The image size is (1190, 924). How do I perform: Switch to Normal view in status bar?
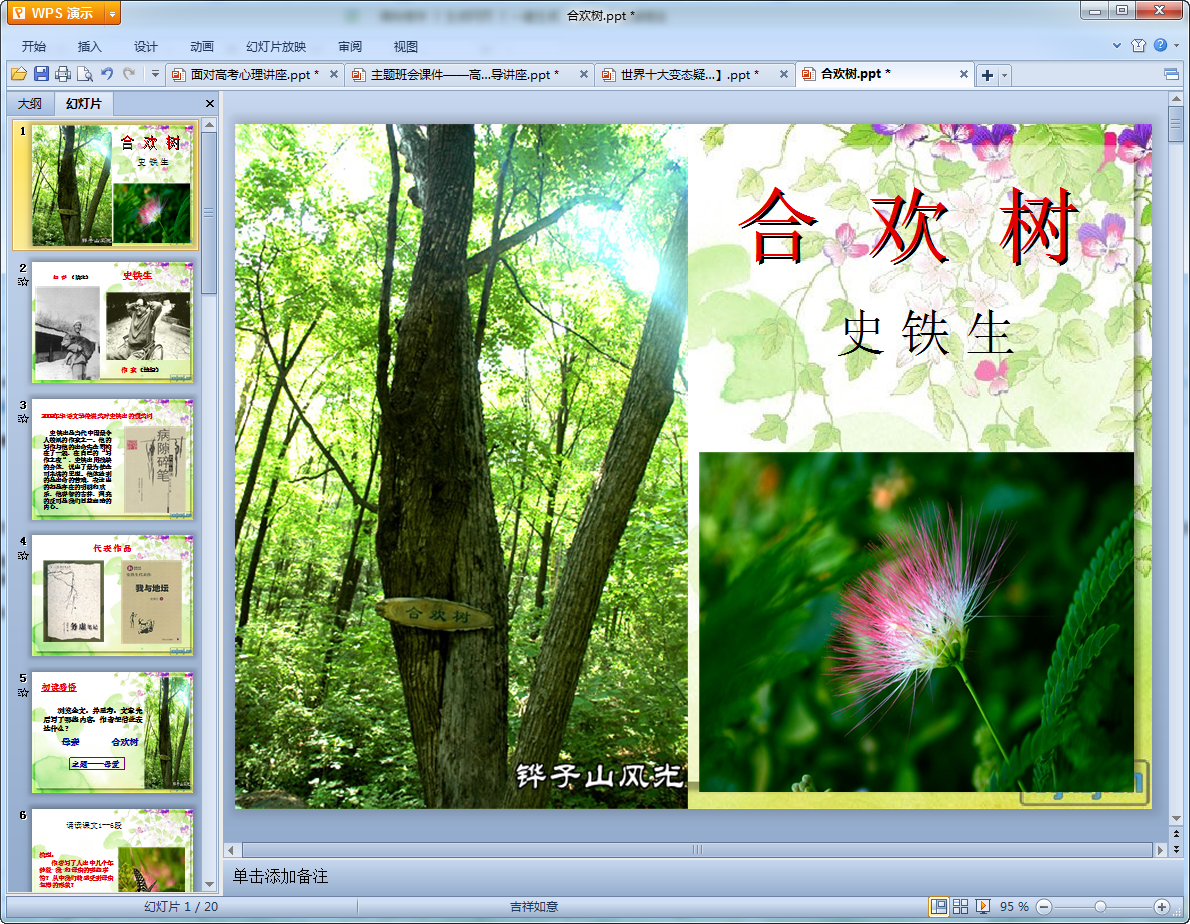coord(939,907)
